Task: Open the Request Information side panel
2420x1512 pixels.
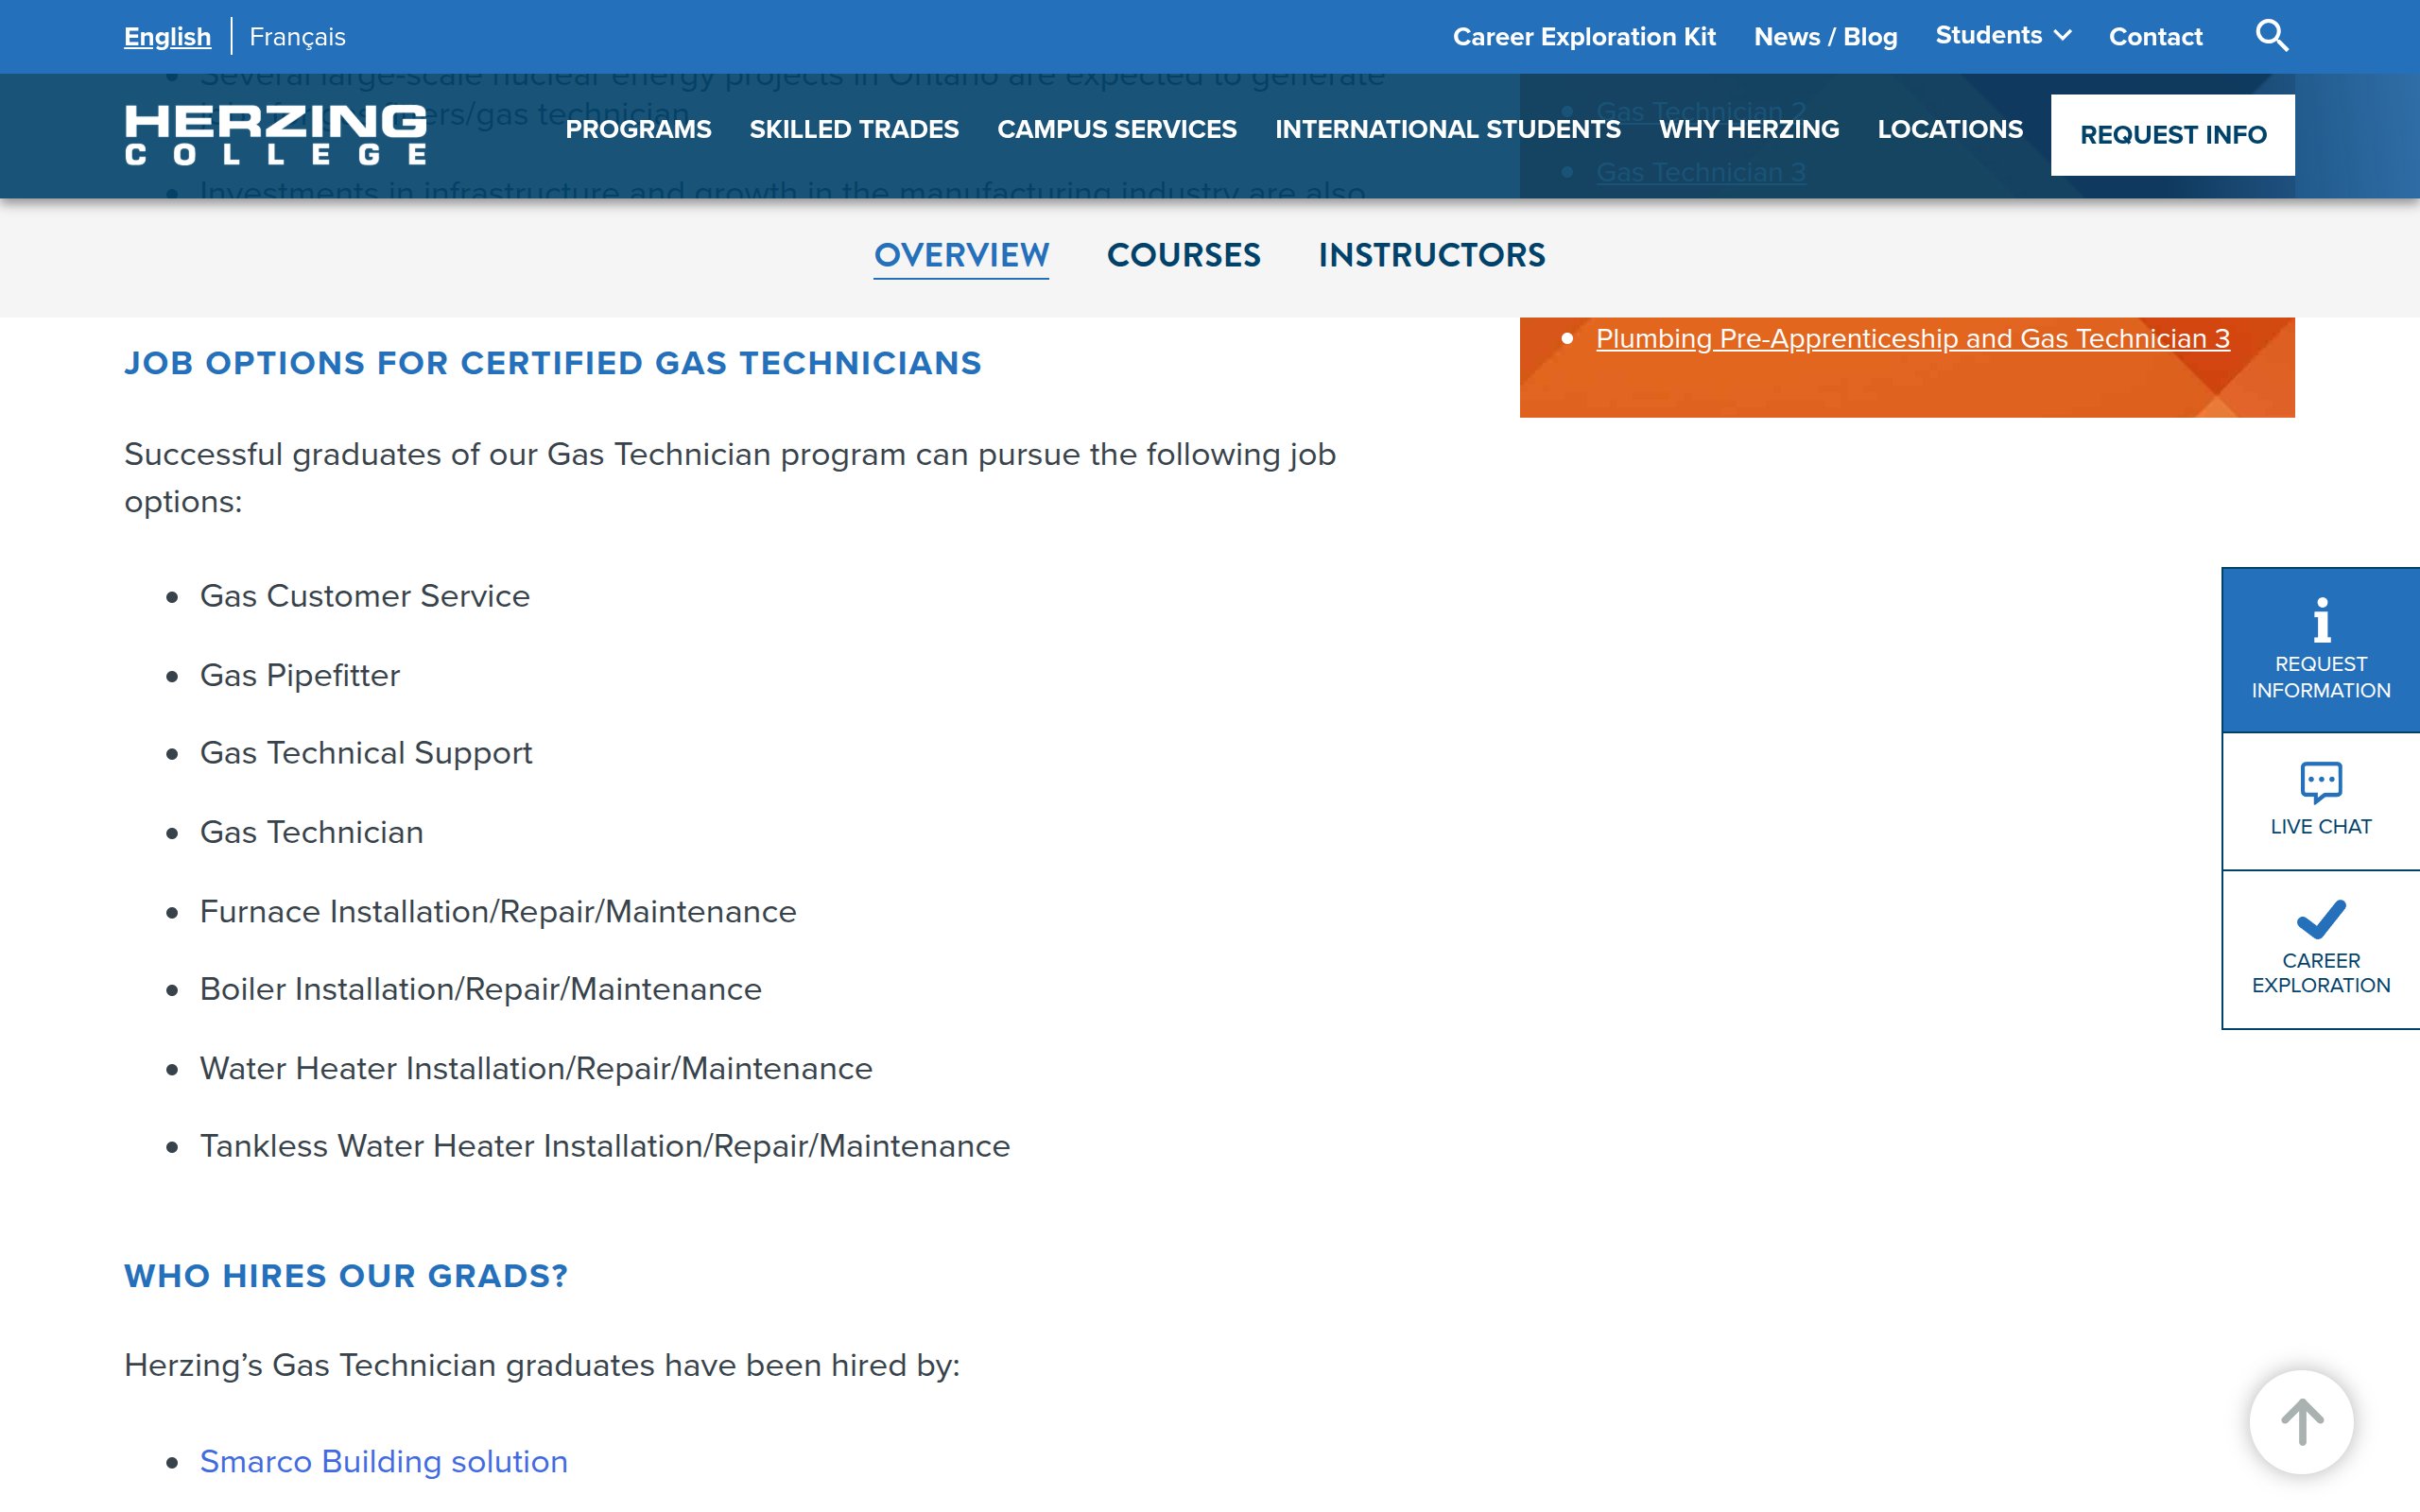Action: point(2320,650)
